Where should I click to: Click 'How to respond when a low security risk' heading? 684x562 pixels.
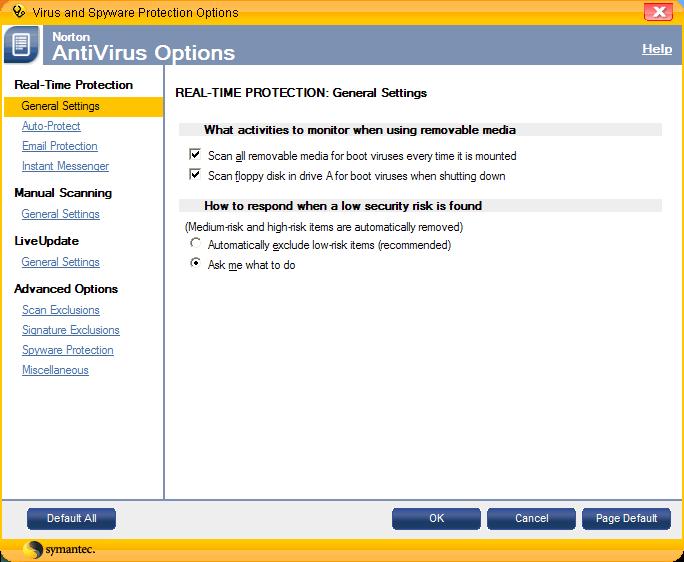[x=343, y=206]
